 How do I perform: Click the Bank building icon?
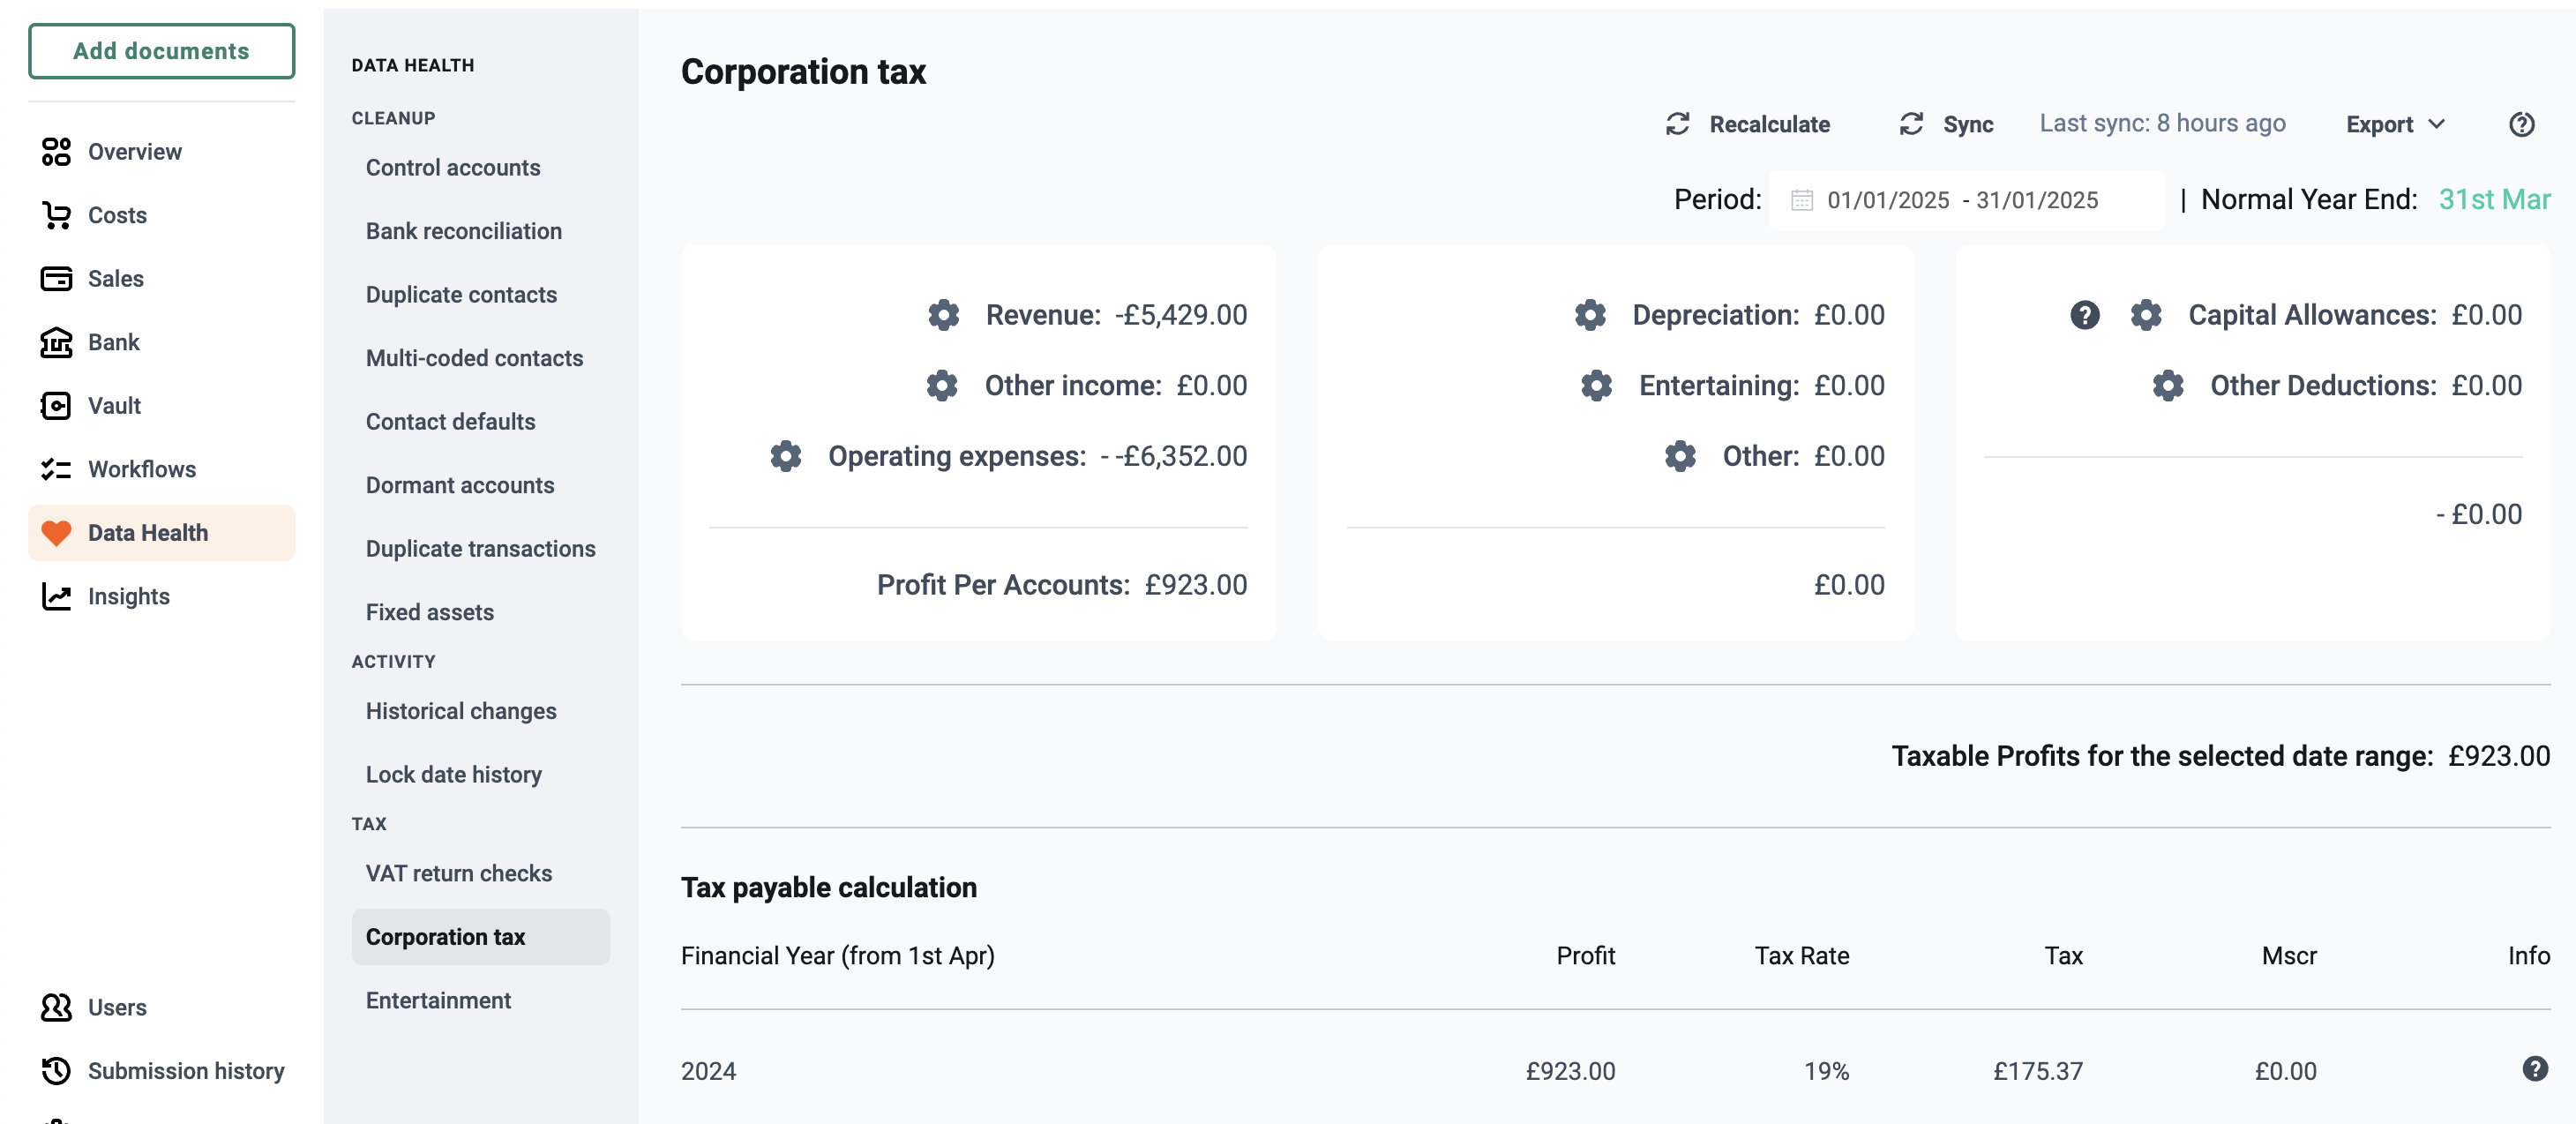coord(56,342)
